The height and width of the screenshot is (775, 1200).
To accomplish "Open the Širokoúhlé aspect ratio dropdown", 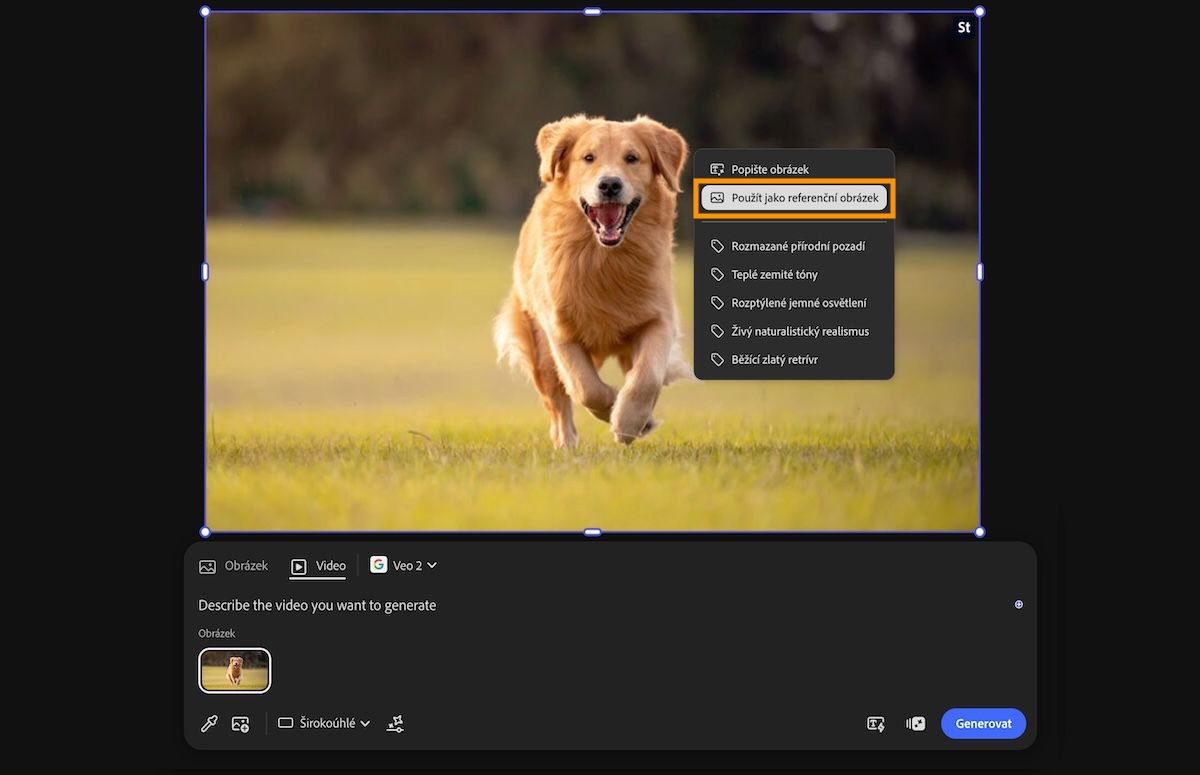I will [x=324, y=723].
